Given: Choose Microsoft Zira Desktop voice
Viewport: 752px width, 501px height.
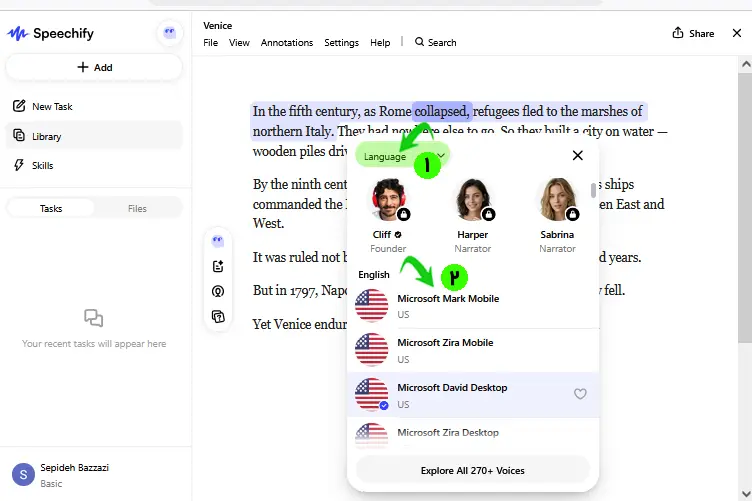Looking at the screenshot, I should point(473,433).
